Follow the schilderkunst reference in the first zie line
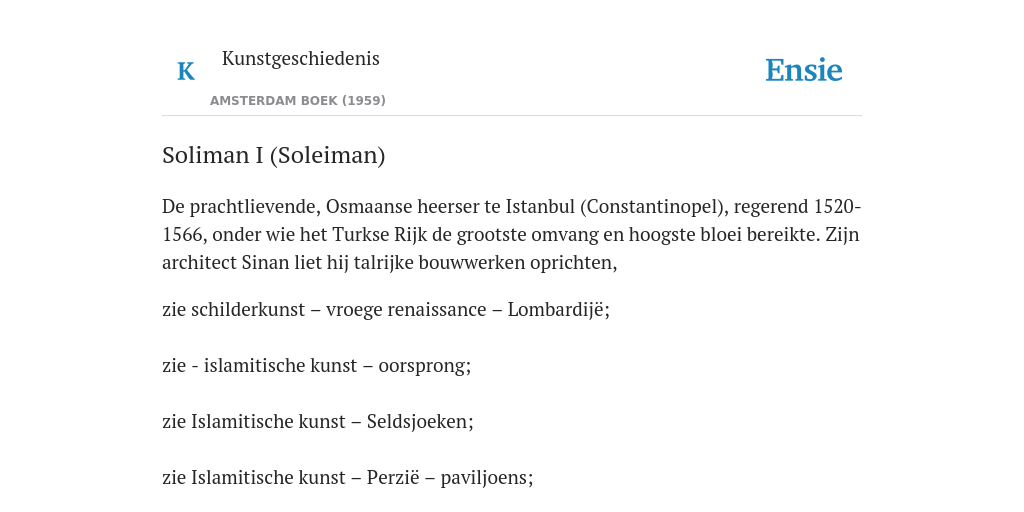This screenshot has width=1024, height=512. pos(248,310)
